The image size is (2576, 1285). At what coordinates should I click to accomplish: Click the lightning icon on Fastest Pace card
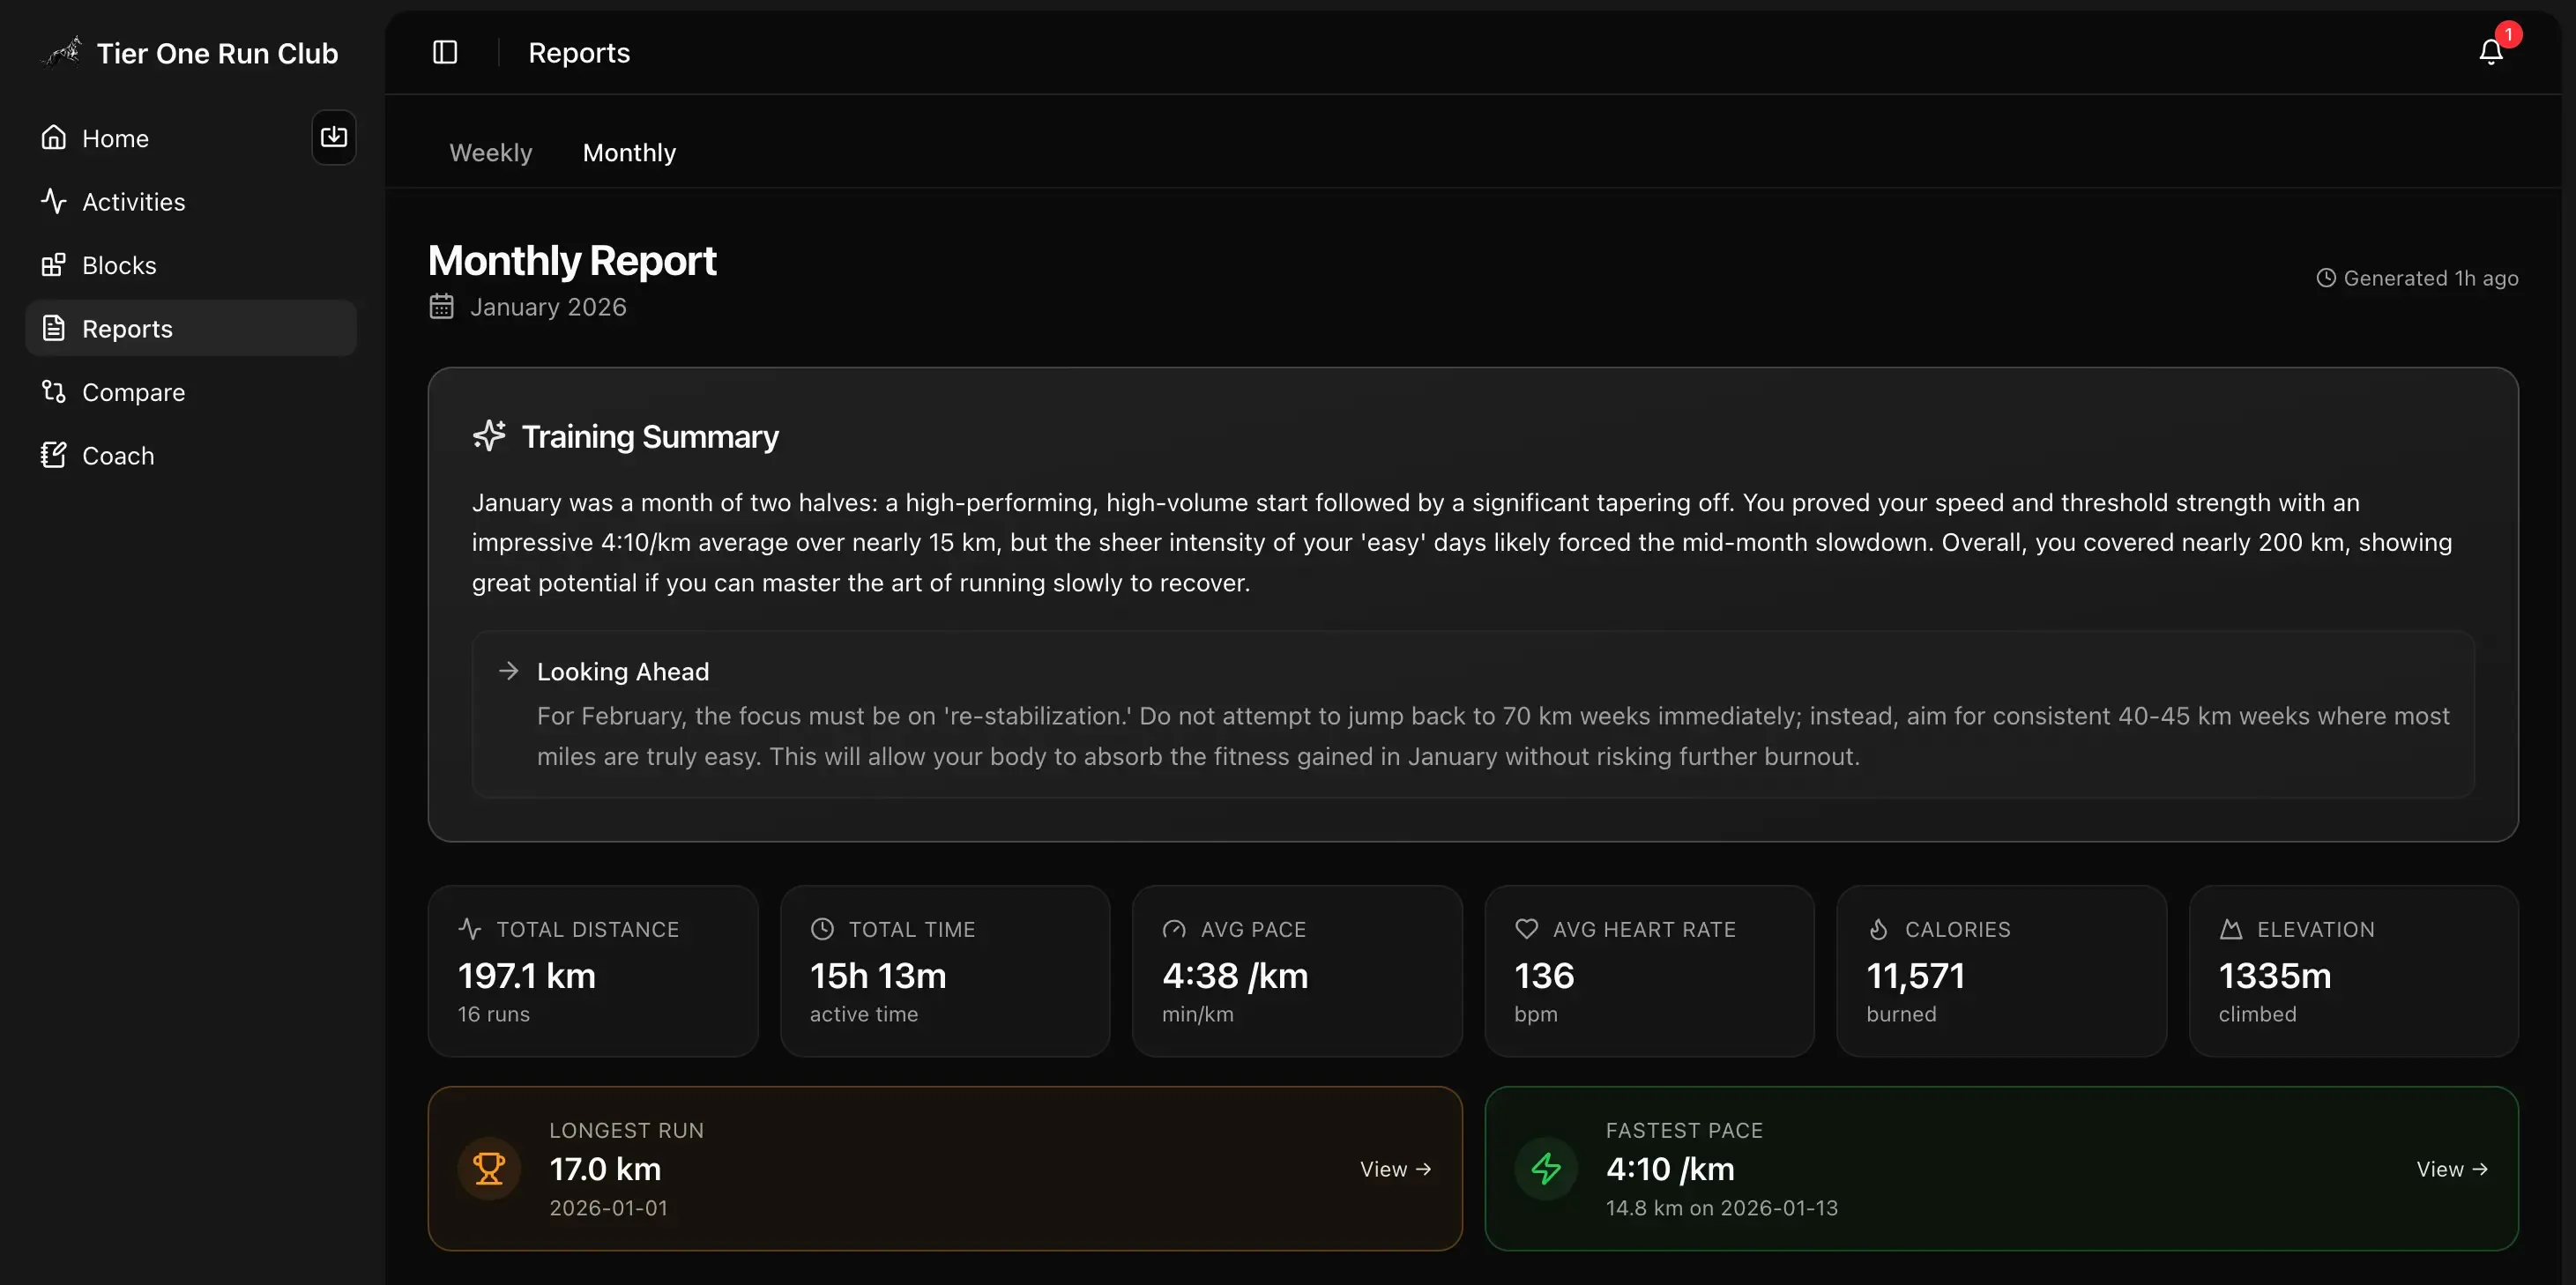pyautogui.click(x=1545, y=1168)
